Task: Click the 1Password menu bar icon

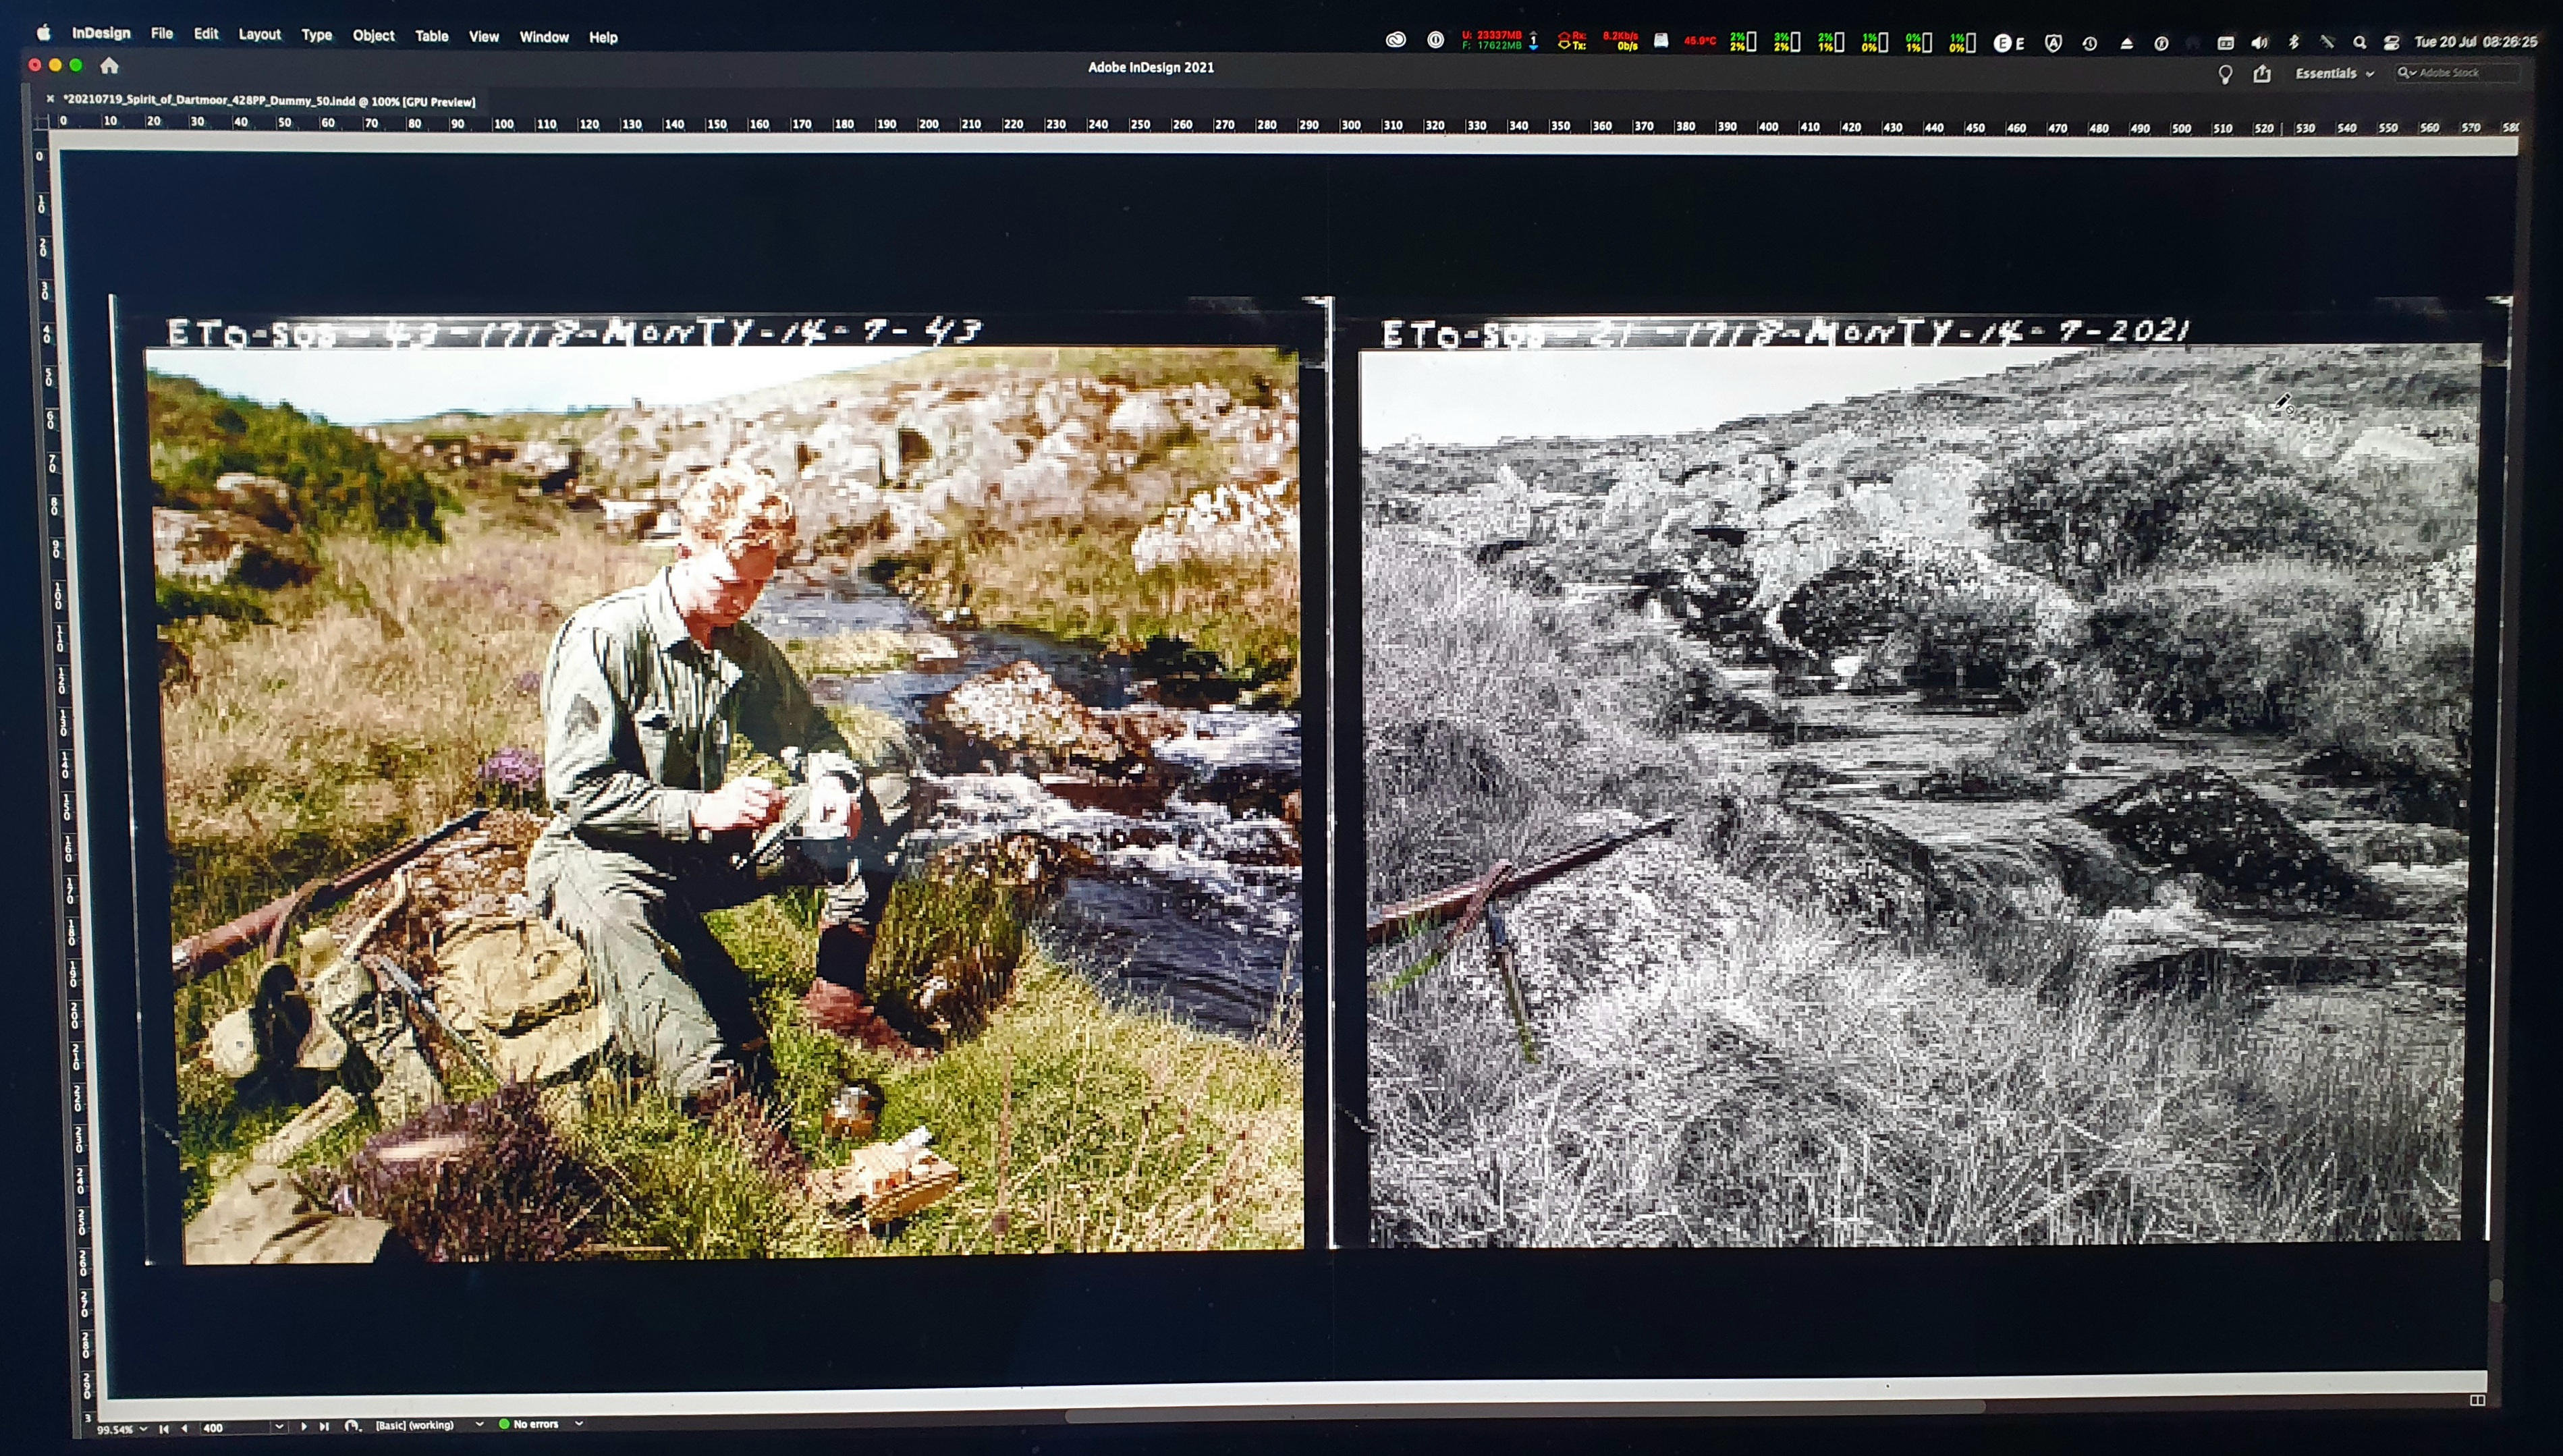Action: [x=1435, y=40]
